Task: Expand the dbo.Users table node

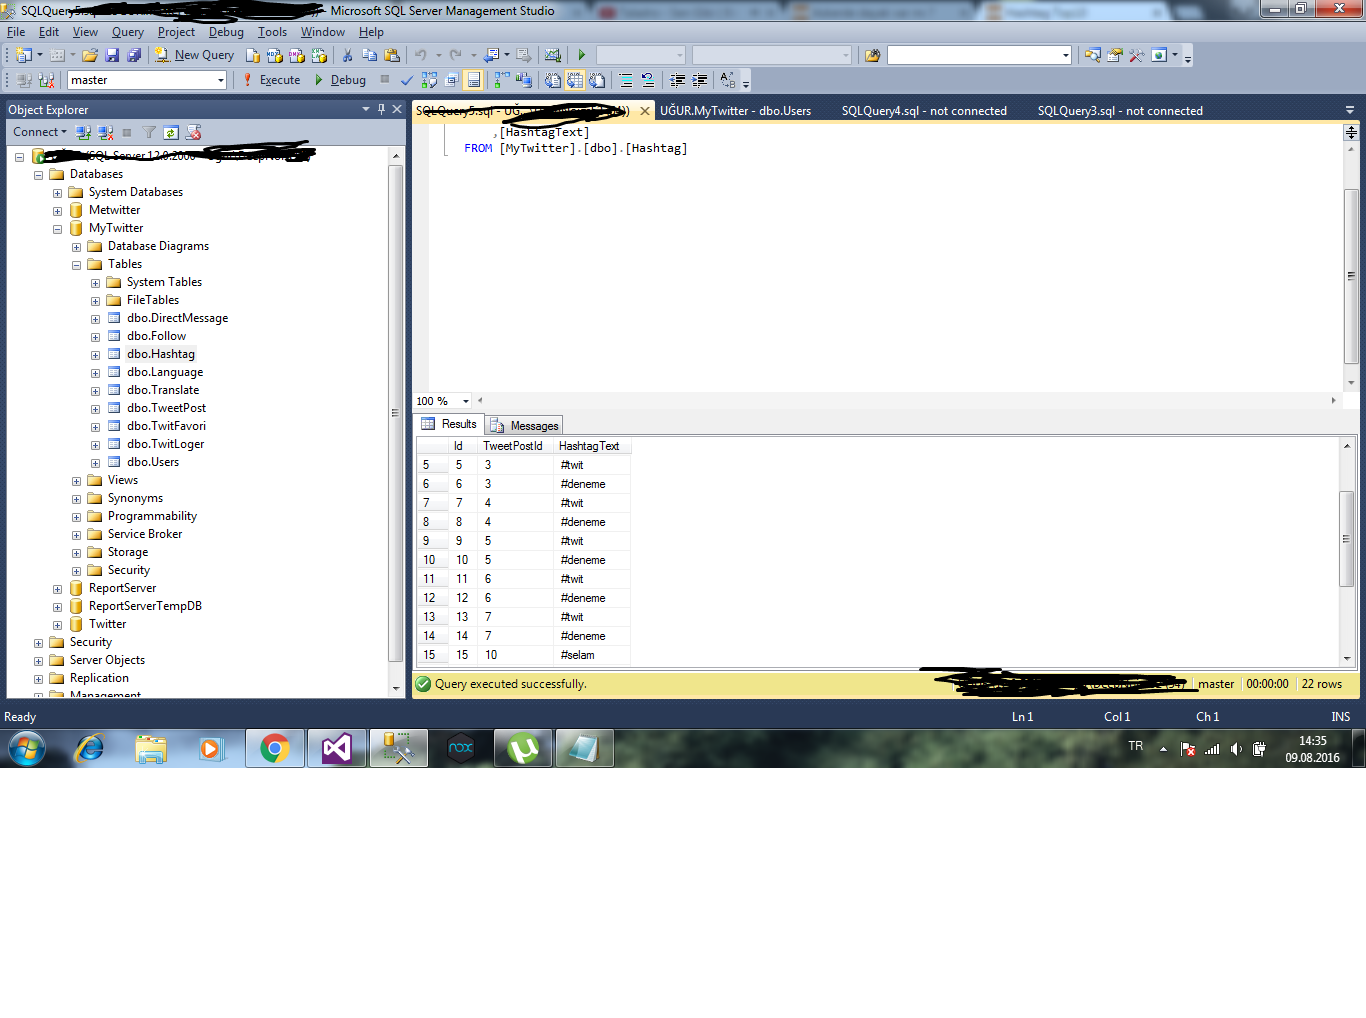Action: click(x=95, y=463)
